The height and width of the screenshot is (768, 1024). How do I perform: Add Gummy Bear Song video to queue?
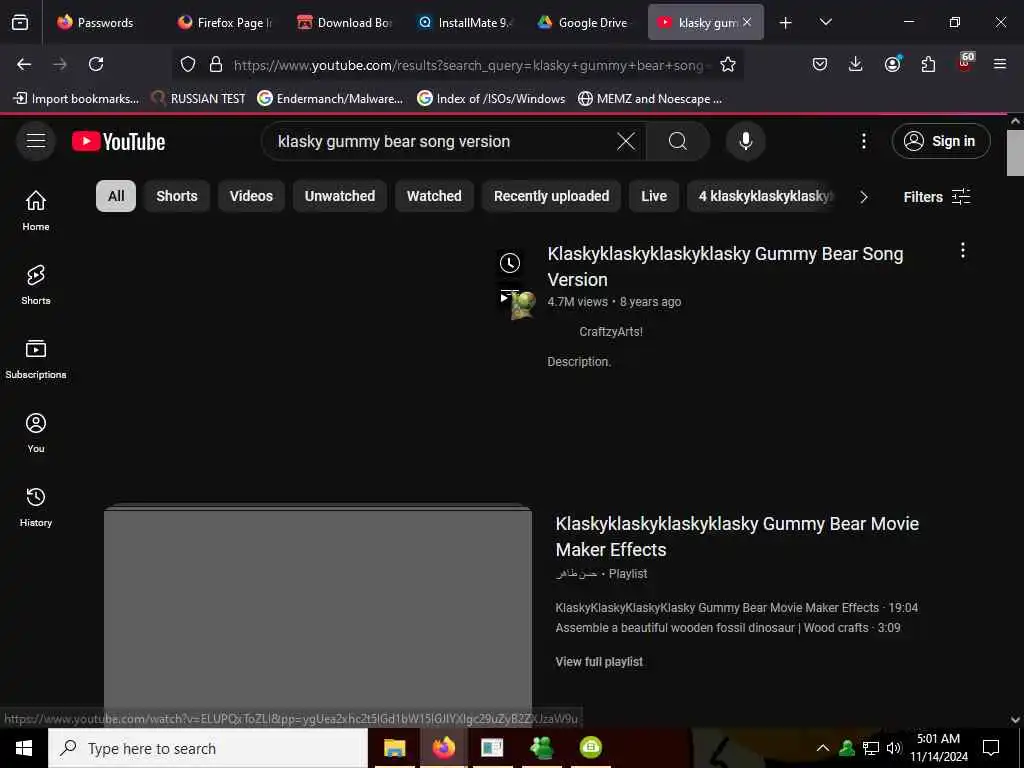[509, 296]
